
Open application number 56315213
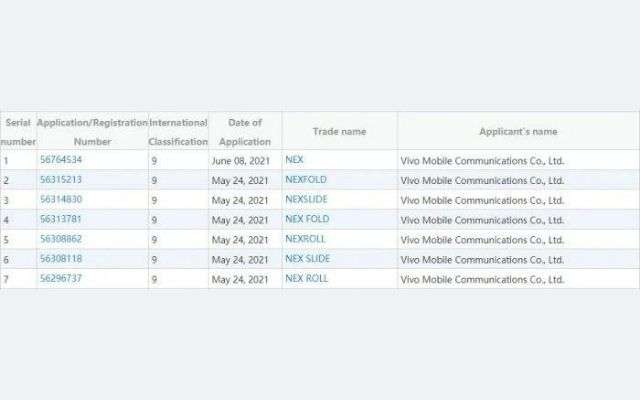tap(61, 180)
